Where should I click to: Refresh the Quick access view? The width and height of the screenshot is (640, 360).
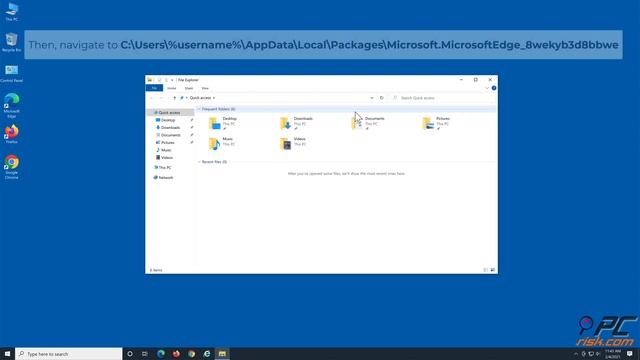pos(382,98)
